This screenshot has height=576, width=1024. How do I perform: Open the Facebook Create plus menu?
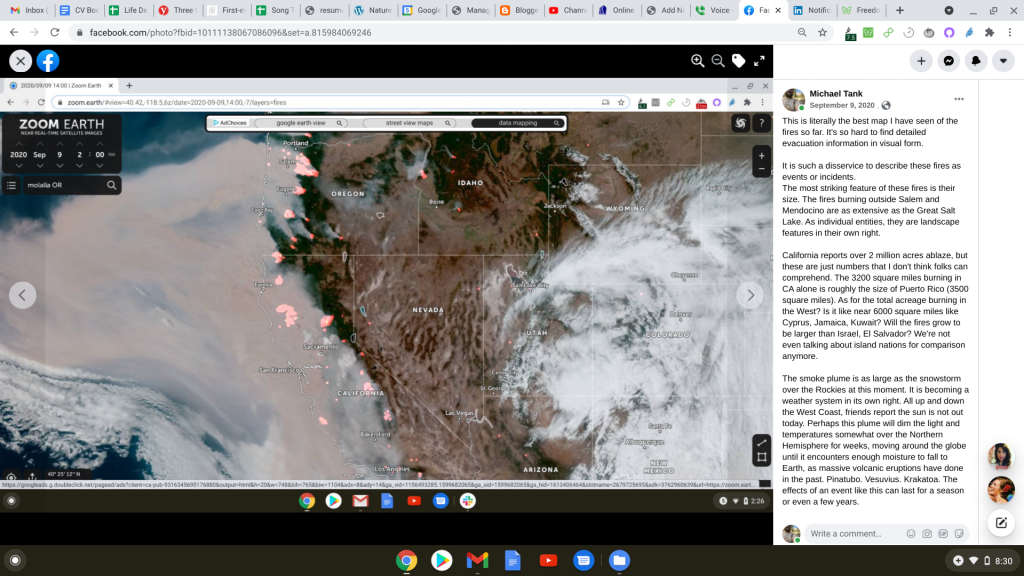(x=921, y=61)
